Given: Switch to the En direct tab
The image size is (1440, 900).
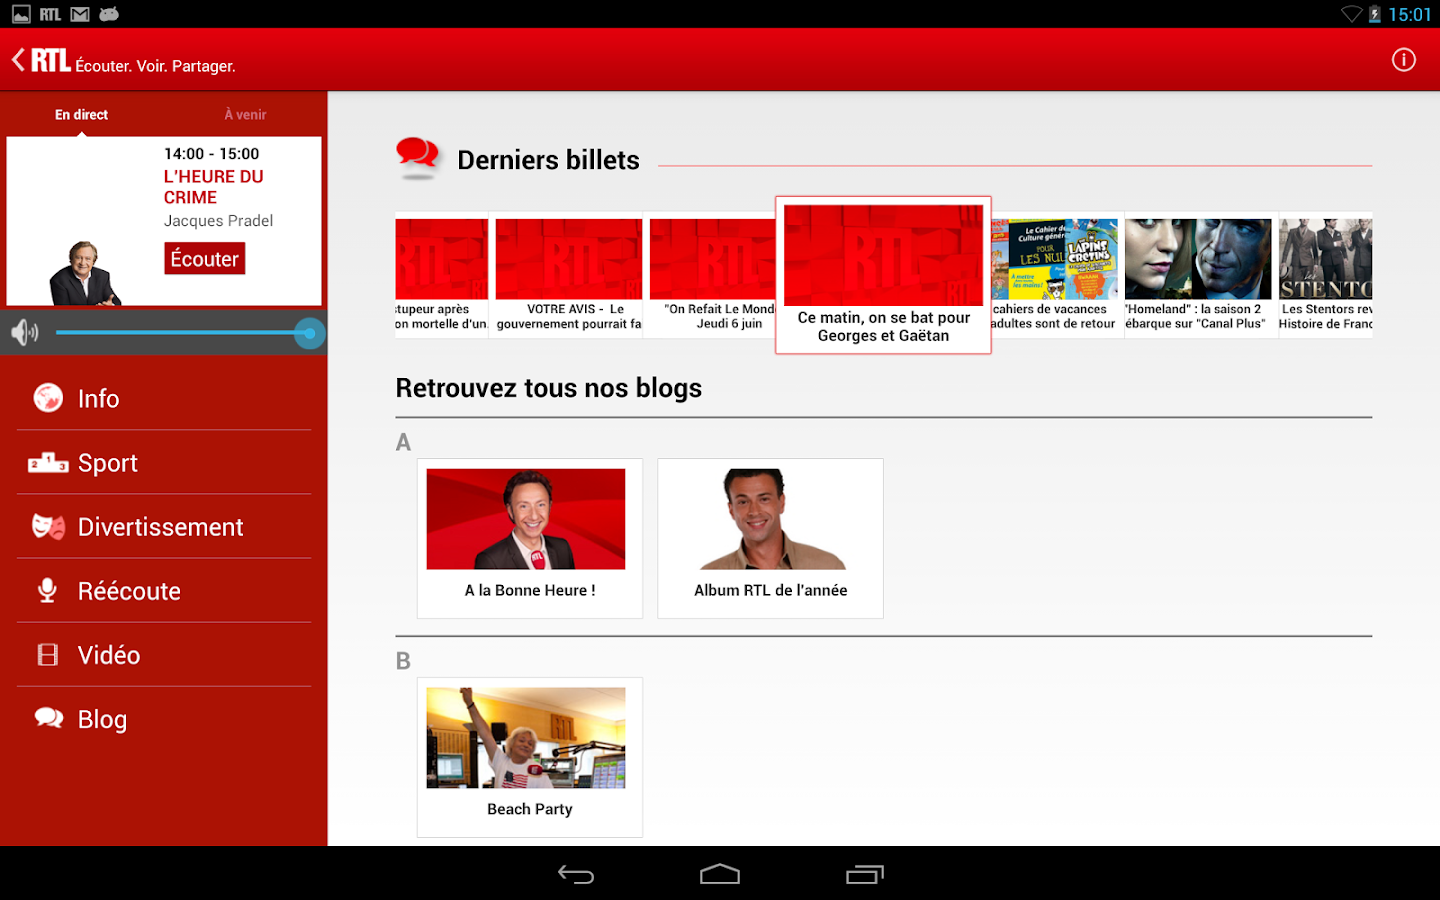Looking at the screenshot, I should tap(82, 115).
